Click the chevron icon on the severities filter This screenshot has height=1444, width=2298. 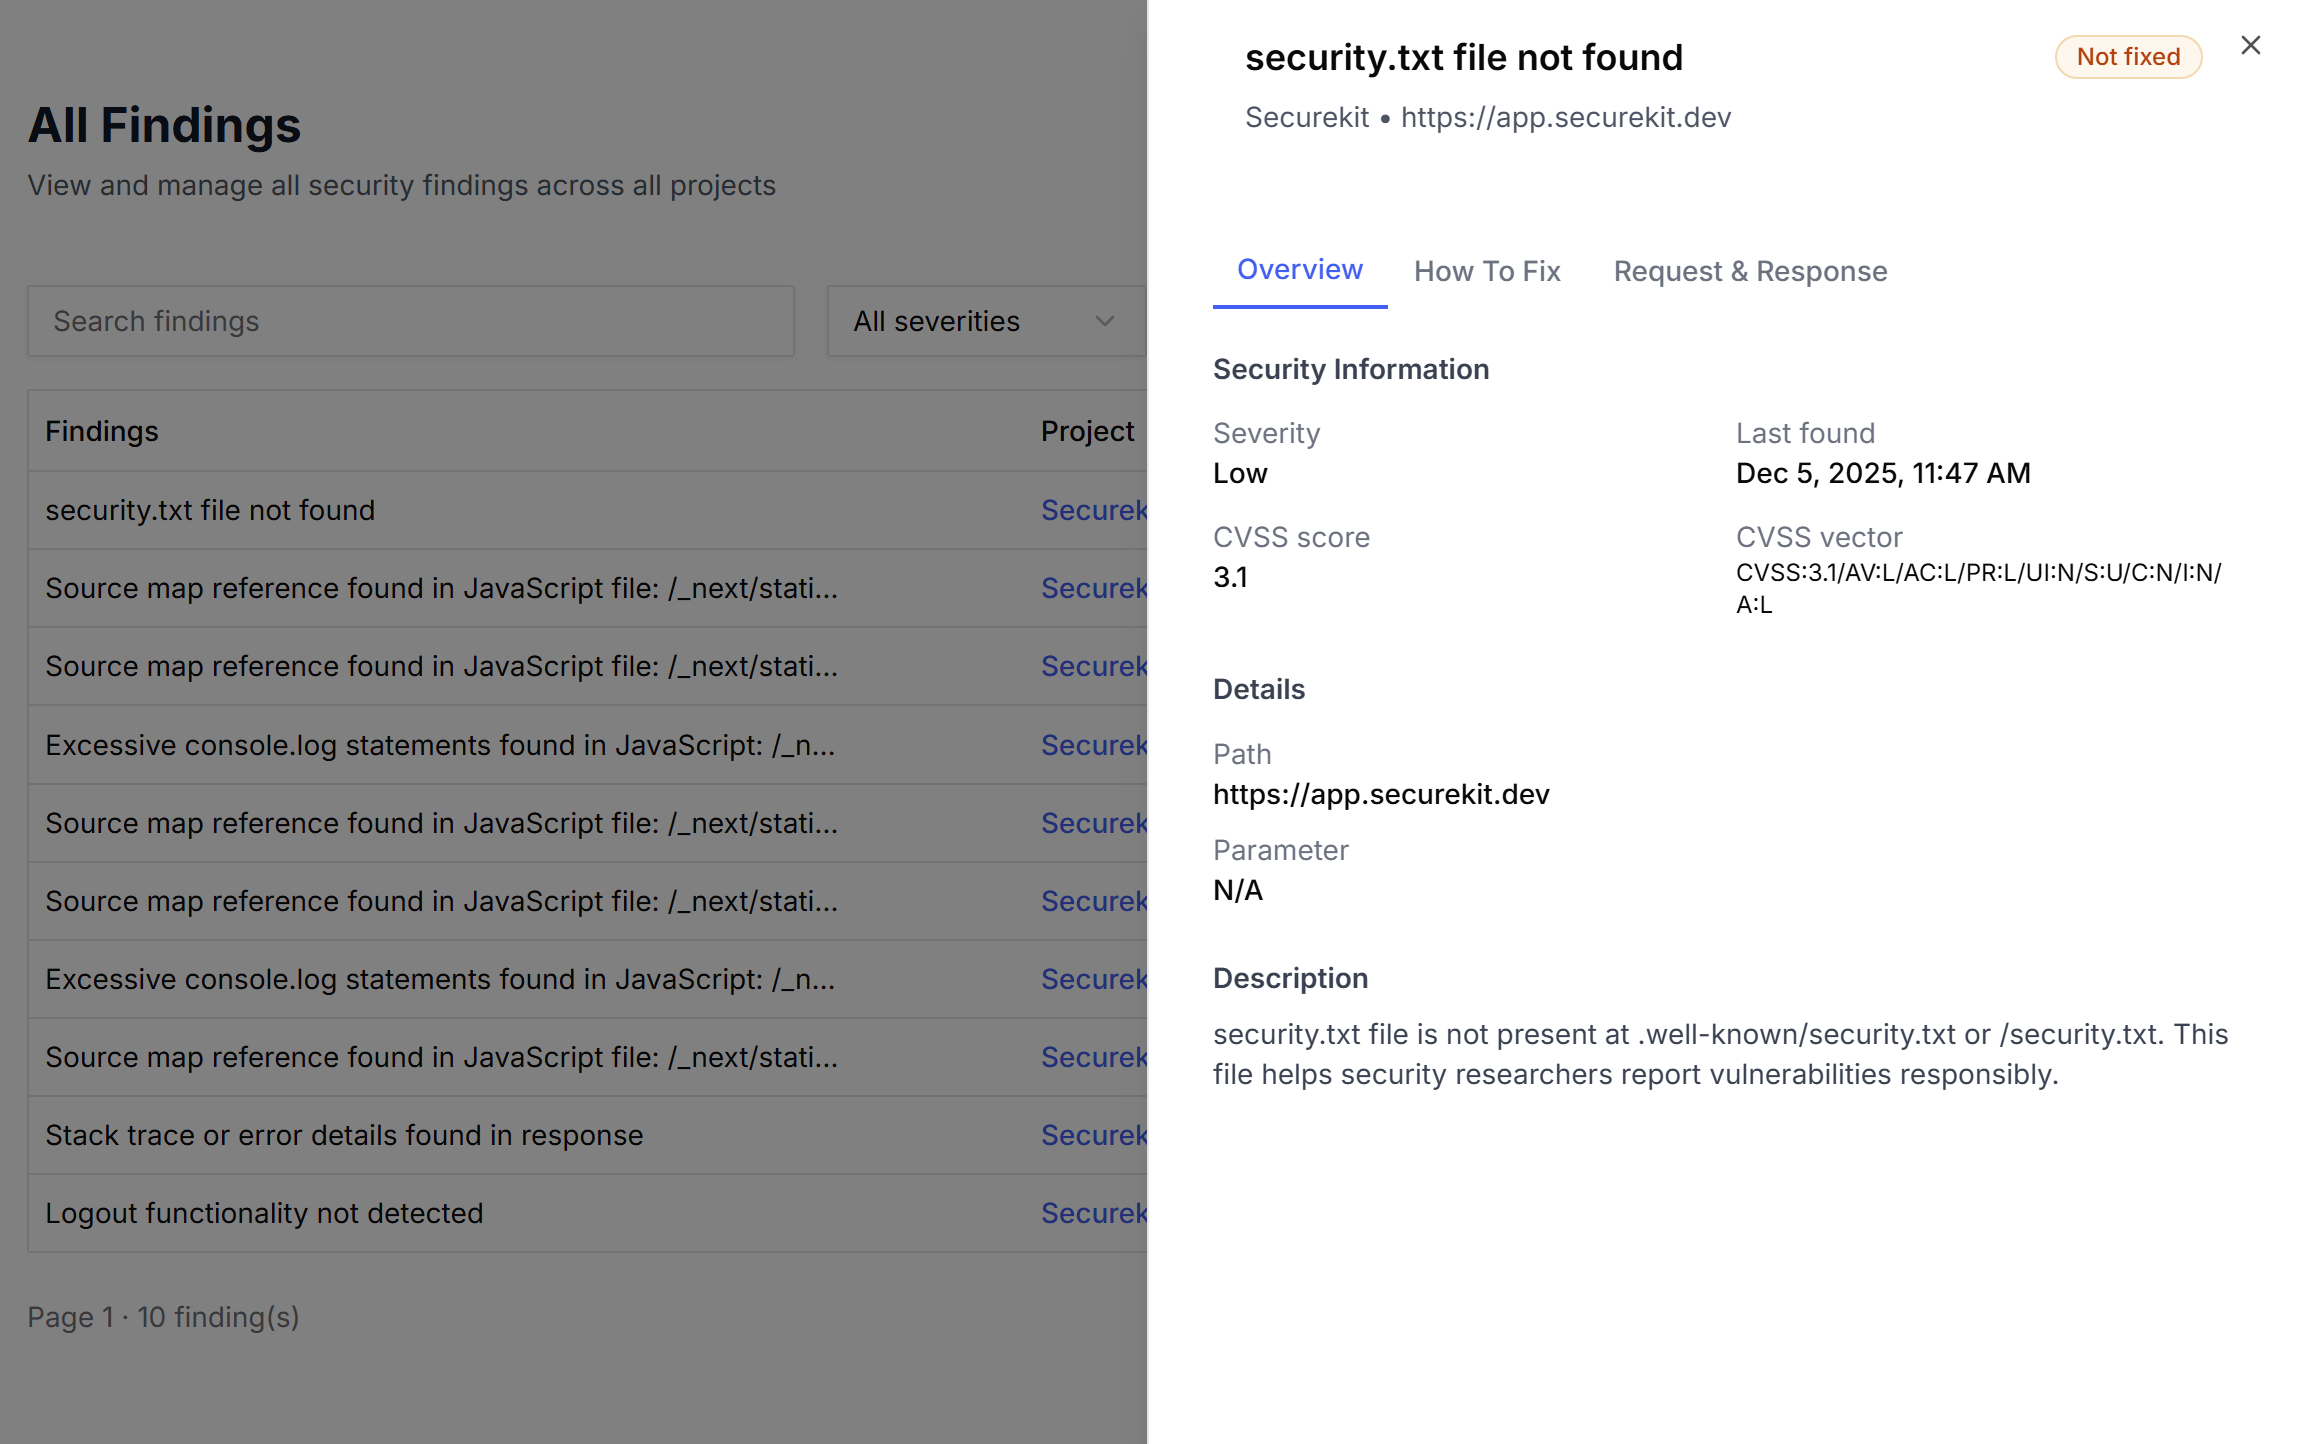(1104, 321)
